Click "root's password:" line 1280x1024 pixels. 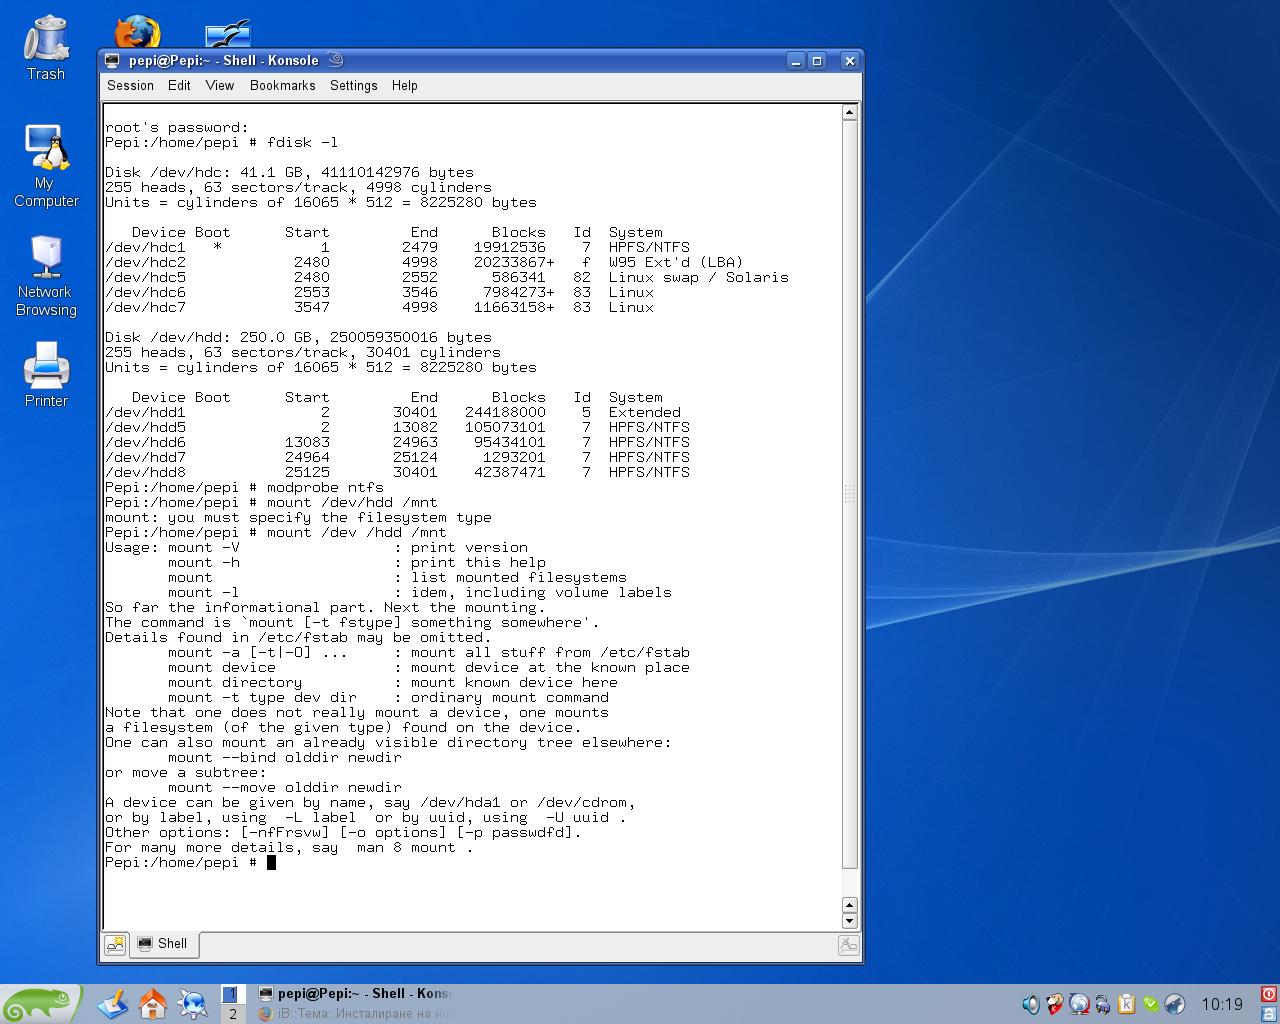[x=176, y=127]
